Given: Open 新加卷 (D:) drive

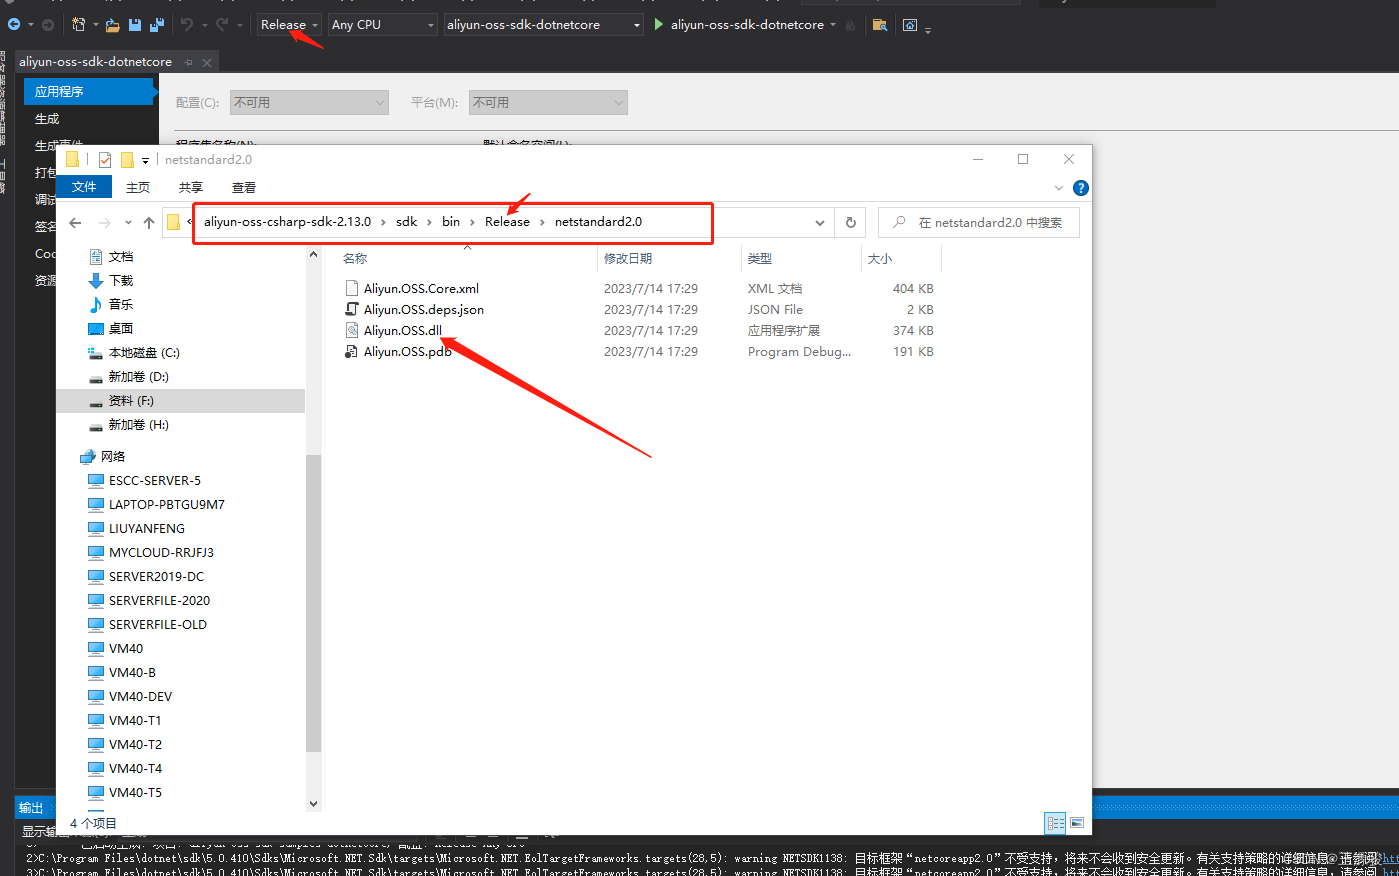Looking at the screenshot, I should 138,376.
